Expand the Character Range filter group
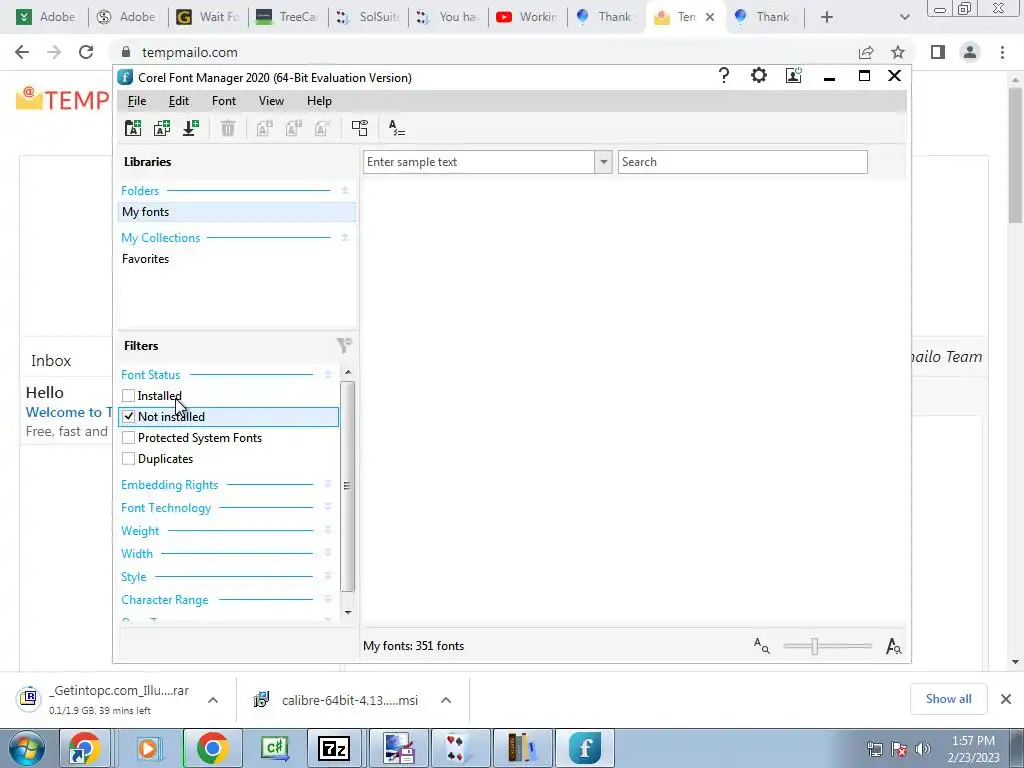Screen dimensions: 1024x768 (328, 600)
